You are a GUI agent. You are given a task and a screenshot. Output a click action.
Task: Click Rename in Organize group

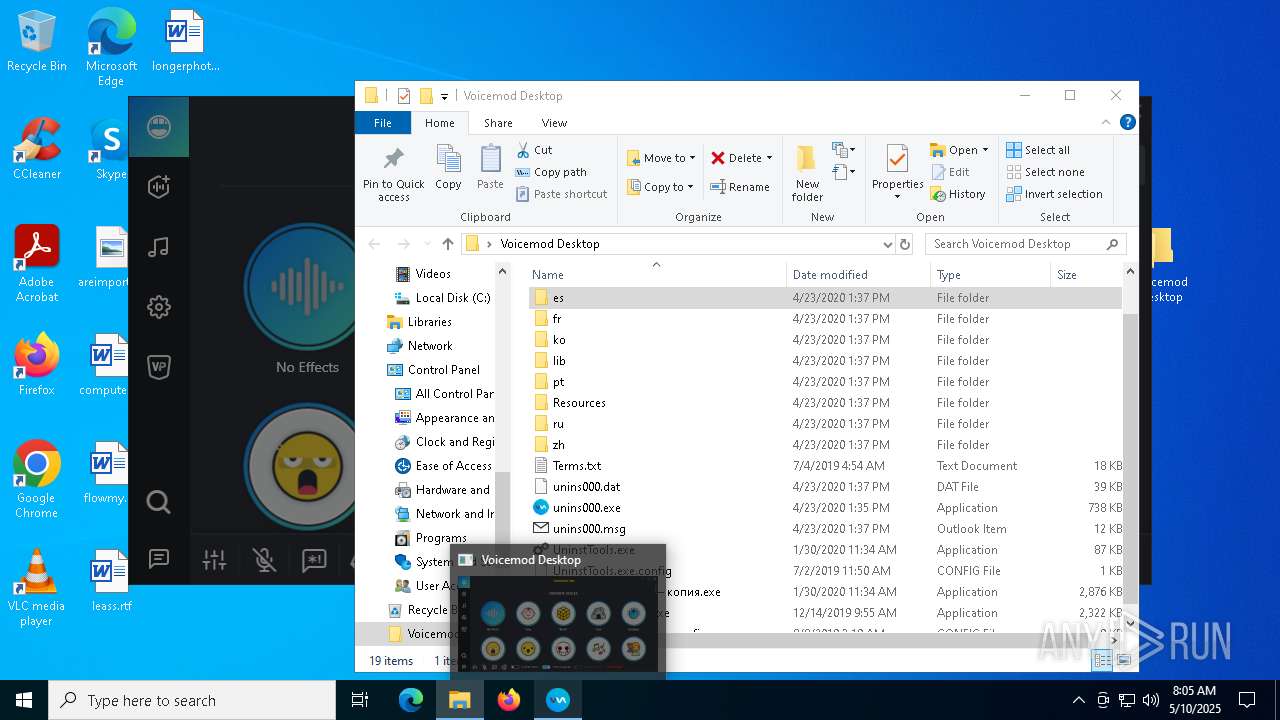(x=740, y=187)
